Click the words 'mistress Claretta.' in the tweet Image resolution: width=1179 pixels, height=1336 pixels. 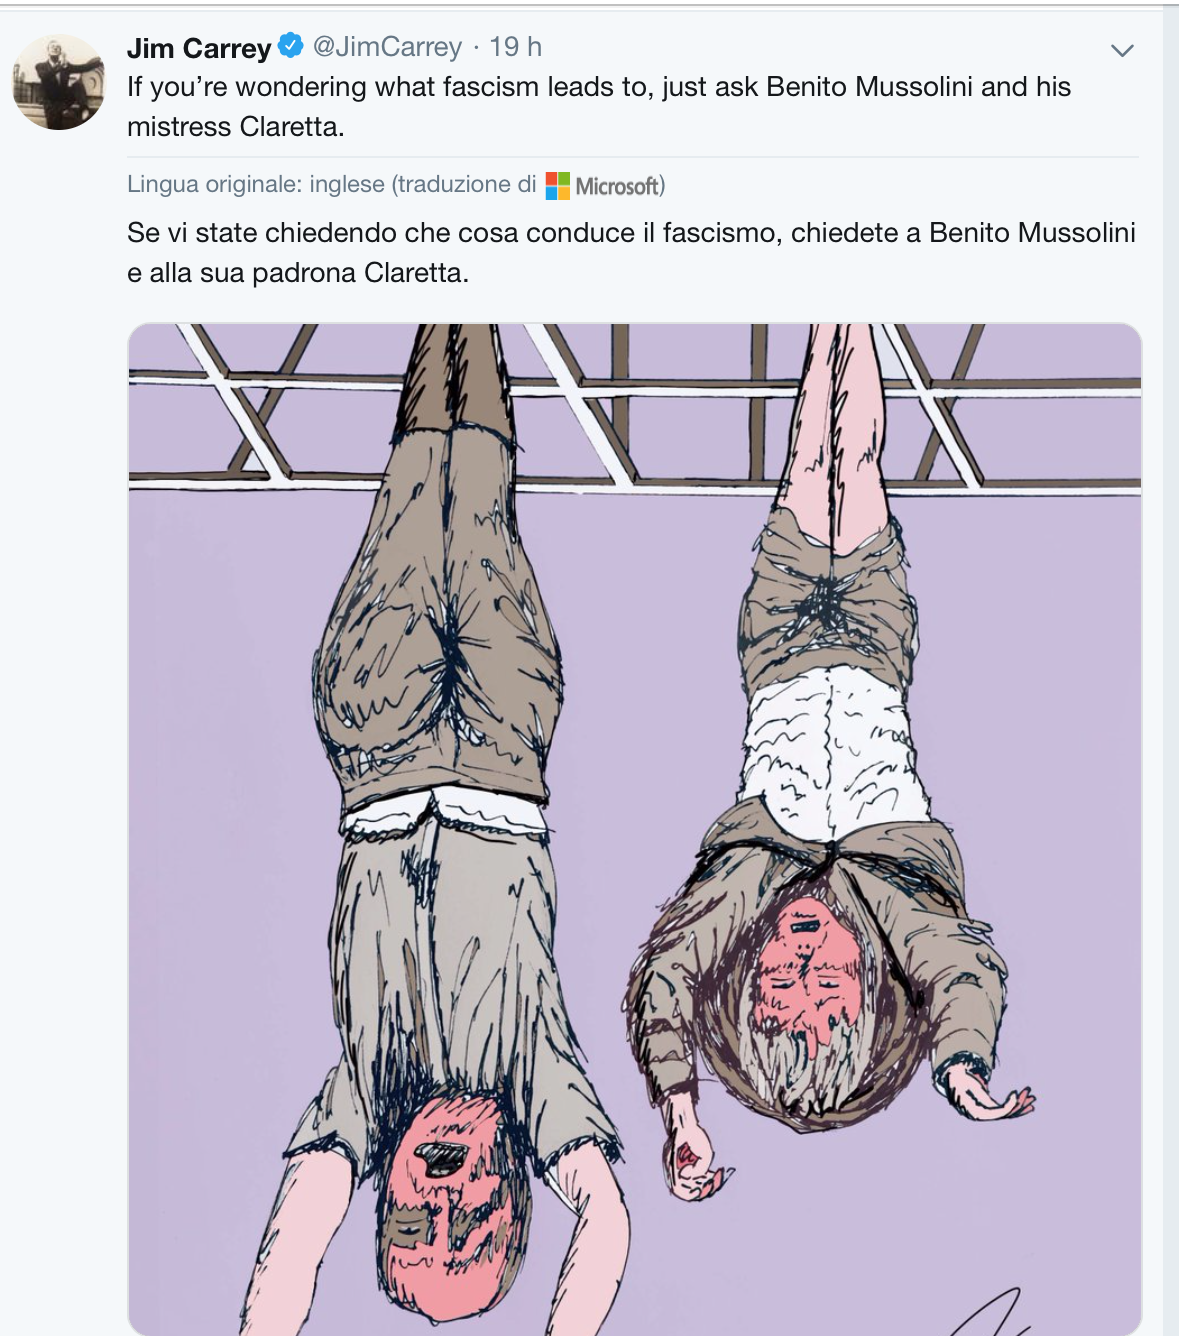coord(236,127)
